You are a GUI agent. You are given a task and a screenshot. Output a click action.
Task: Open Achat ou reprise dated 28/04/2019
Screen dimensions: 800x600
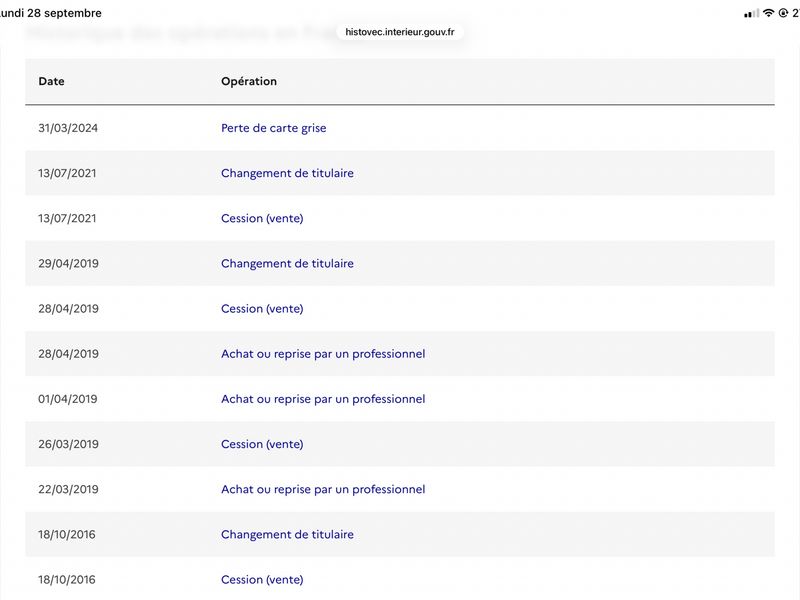pos(323,354)
